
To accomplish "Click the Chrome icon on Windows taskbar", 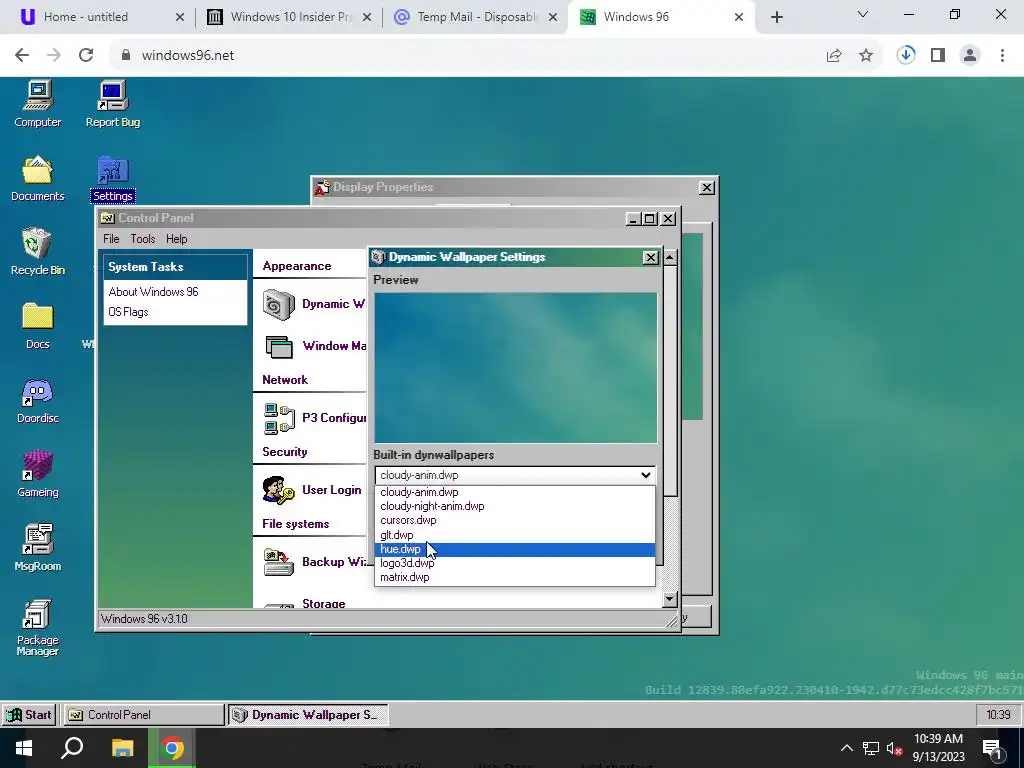I will pos(172,748).
